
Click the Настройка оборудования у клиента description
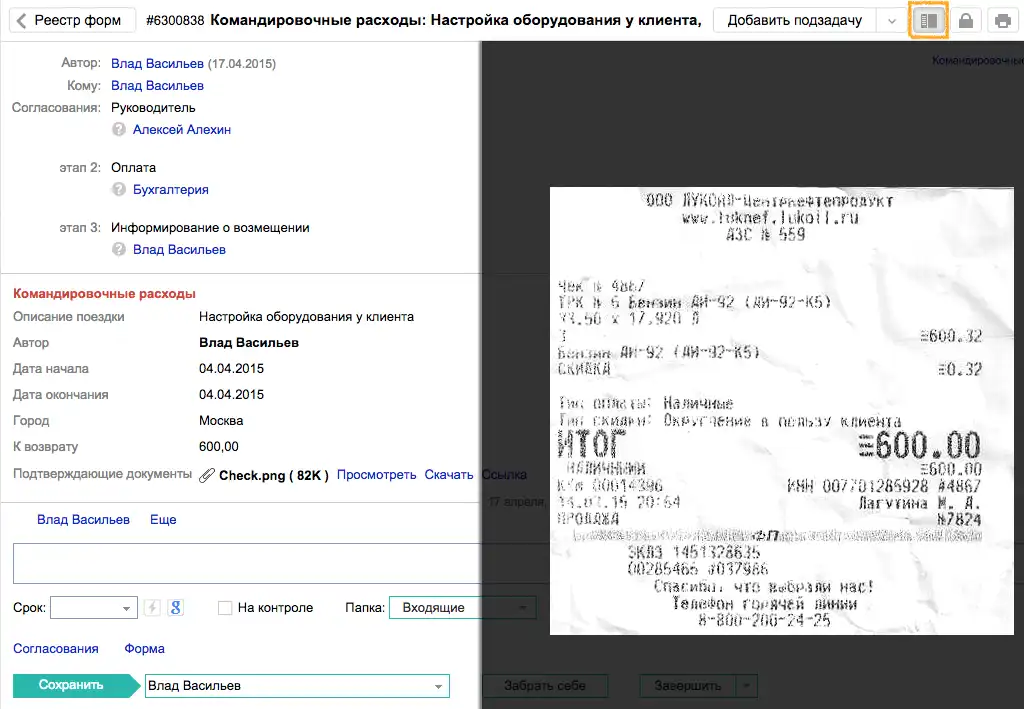[306, 317]
